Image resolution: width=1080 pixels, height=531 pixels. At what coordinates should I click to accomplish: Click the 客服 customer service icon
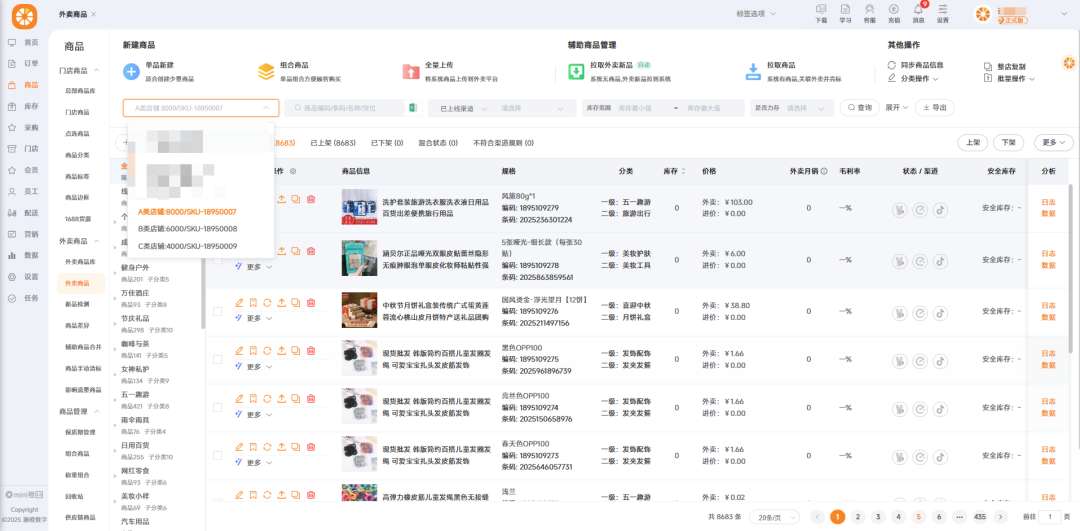(x=869, y=10)
